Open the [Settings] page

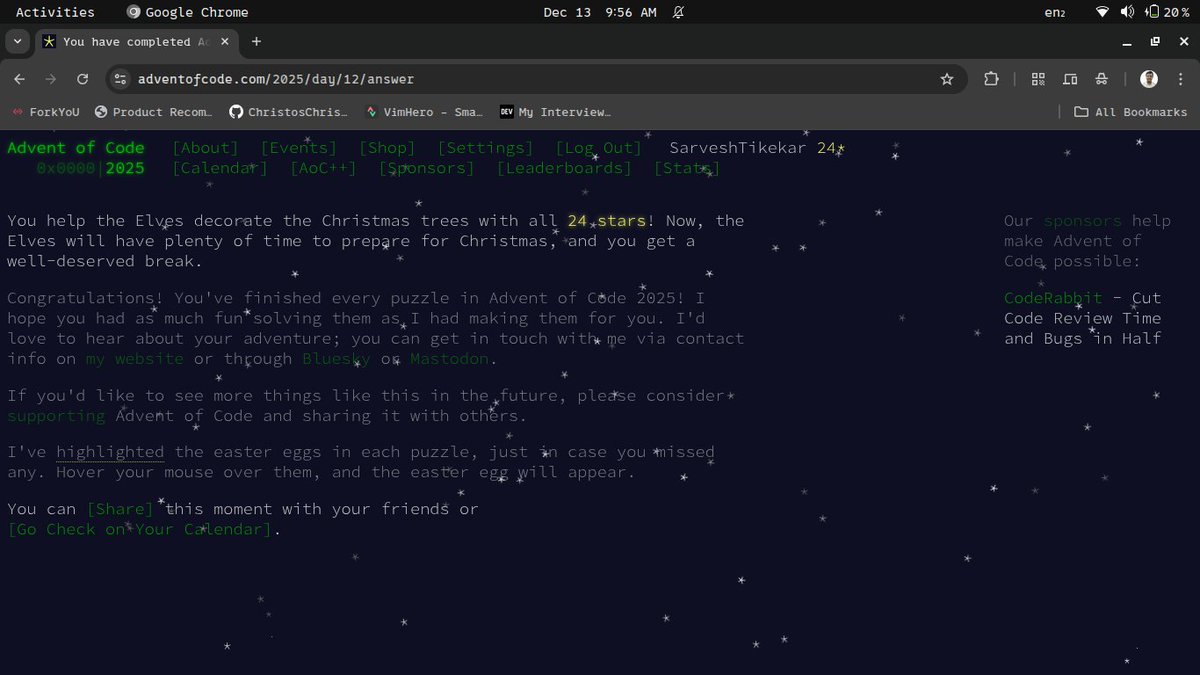486,148
